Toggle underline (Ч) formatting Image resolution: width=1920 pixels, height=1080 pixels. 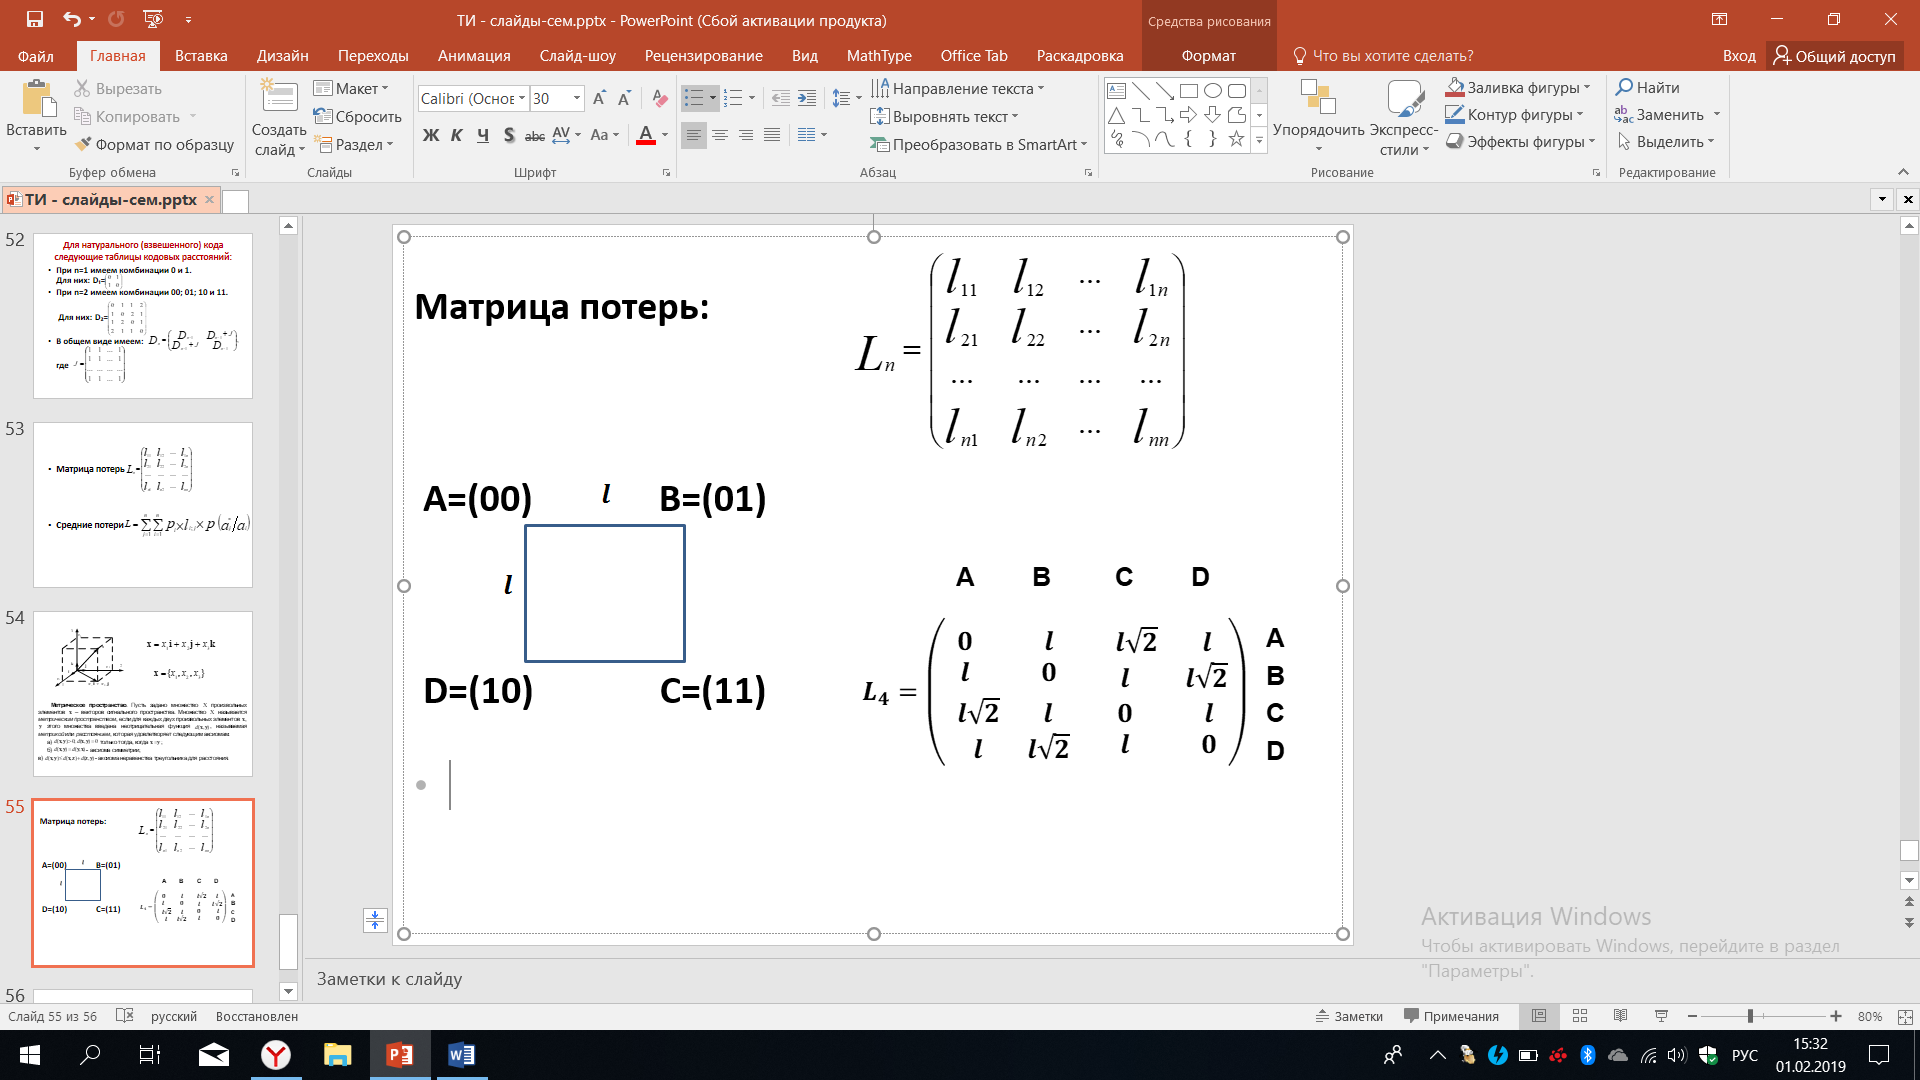483,135
